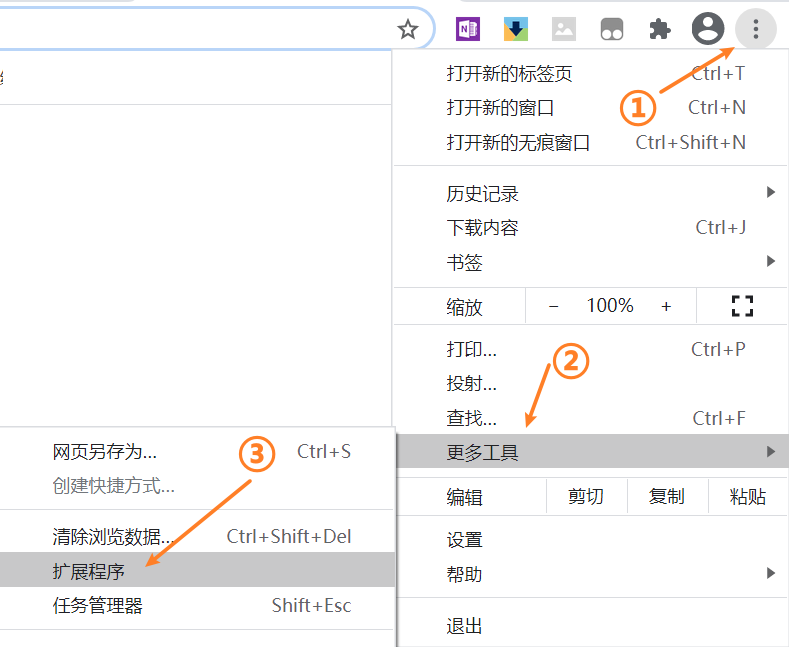
Task: Click the bookmark star icon
Action: pyautogui.click(x=408, y=29)
